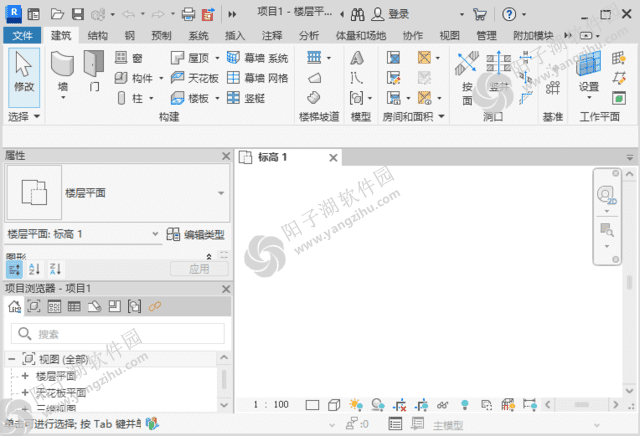The width and height of the screenshot is (640, 436).
Task: Select the 竖井 (Shaft) opening tool
Action: [498, 71]
